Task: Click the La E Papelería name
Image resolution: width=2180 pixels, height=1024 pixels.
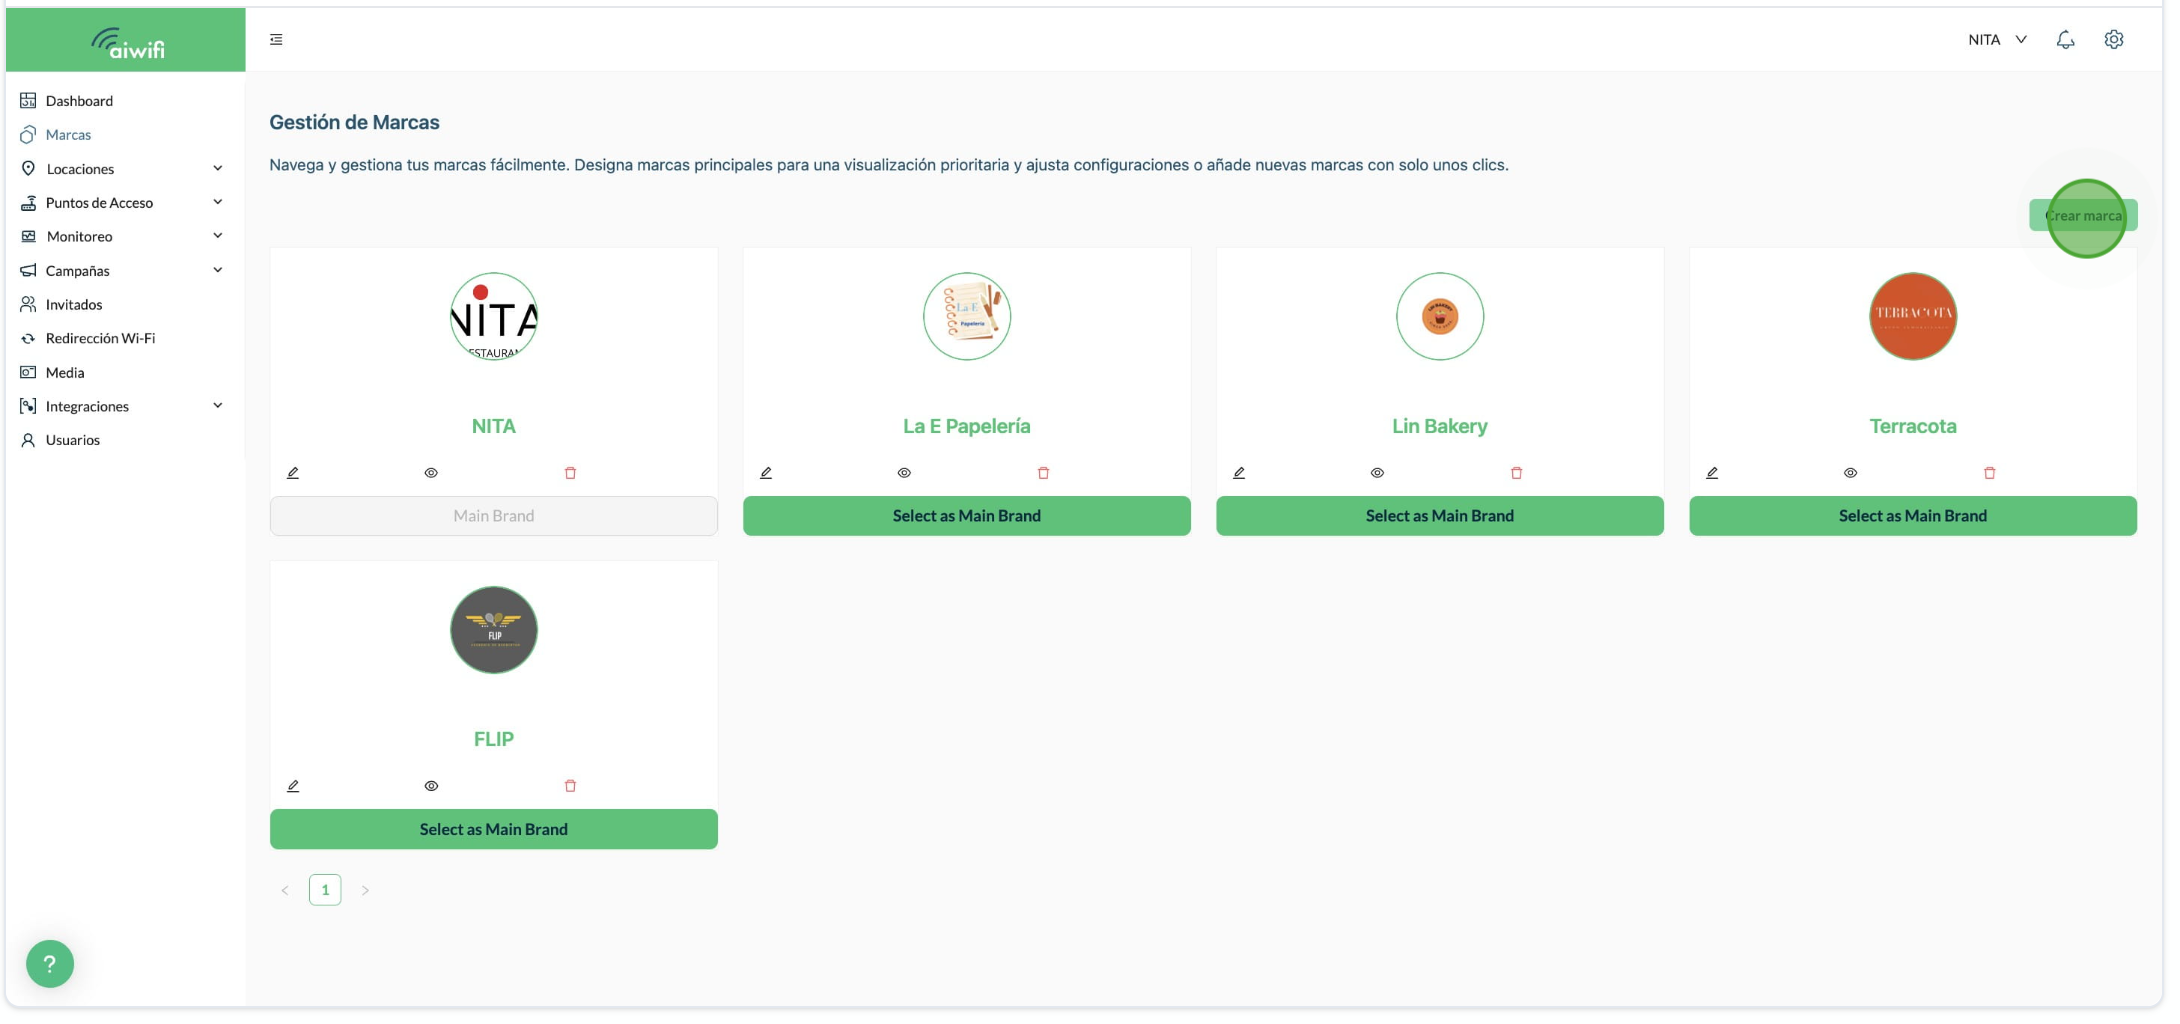Action: pyautogui.click(x=967, y=426)
